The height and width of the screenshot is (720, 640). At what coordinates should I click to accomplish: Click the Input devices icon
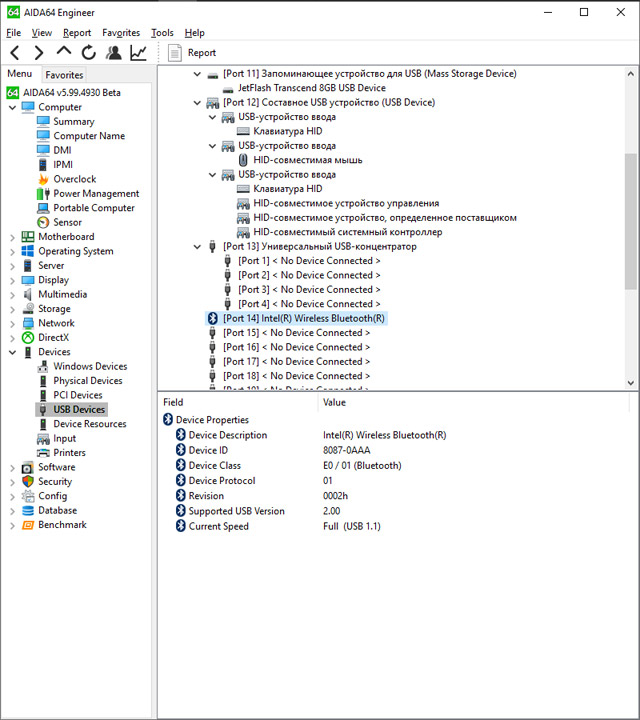click(43, 439)
